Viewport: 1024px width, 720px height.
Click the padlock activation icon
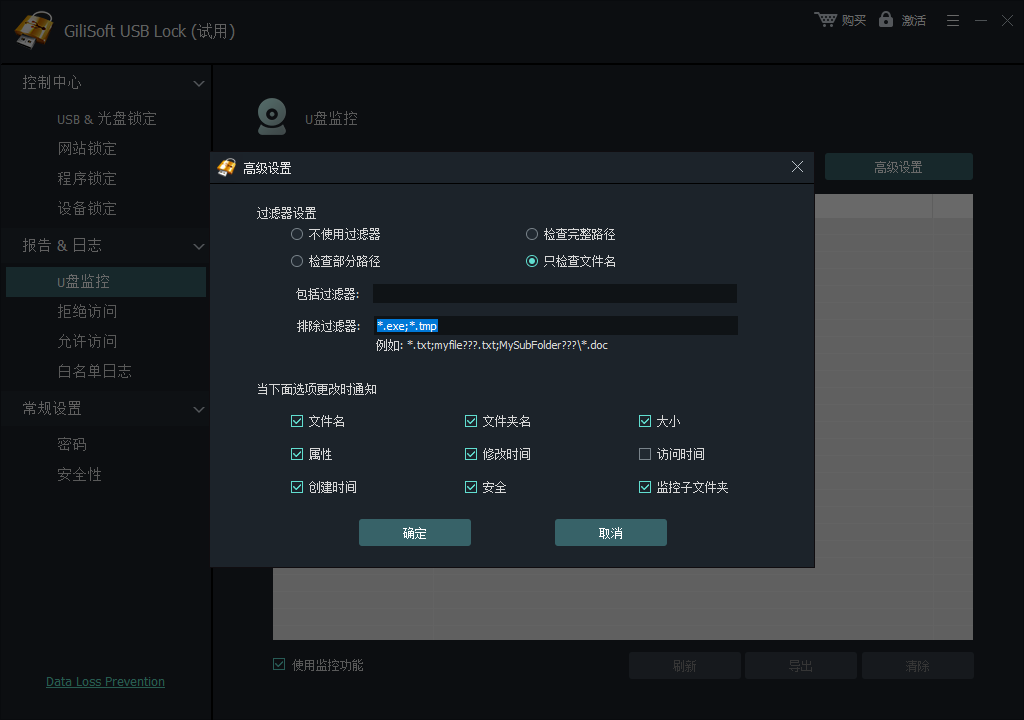point(886,19)
